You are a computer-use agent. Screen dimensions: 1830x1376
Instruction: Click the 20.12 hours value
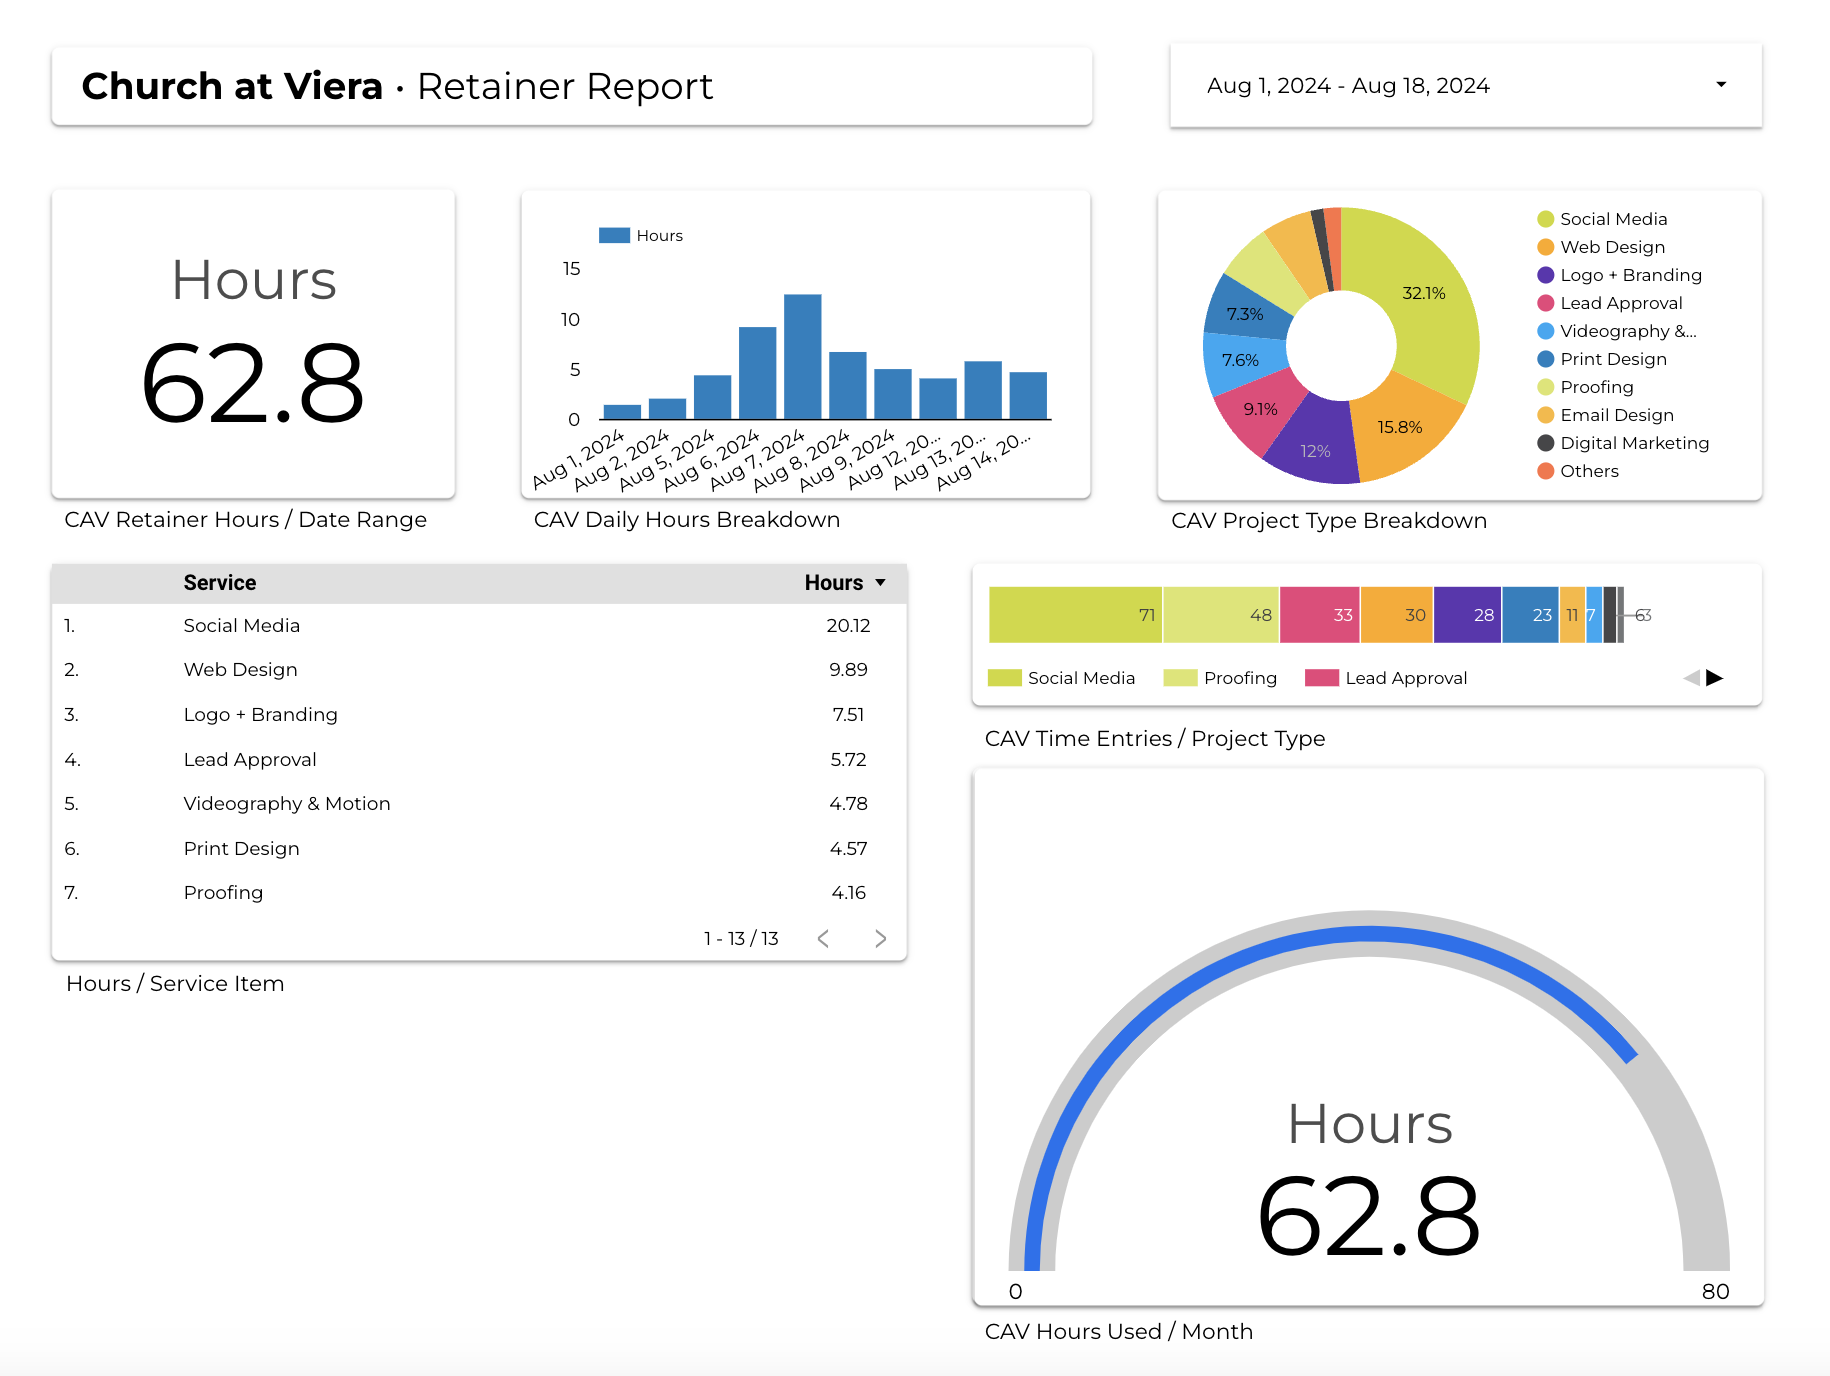tap(848, 626)
